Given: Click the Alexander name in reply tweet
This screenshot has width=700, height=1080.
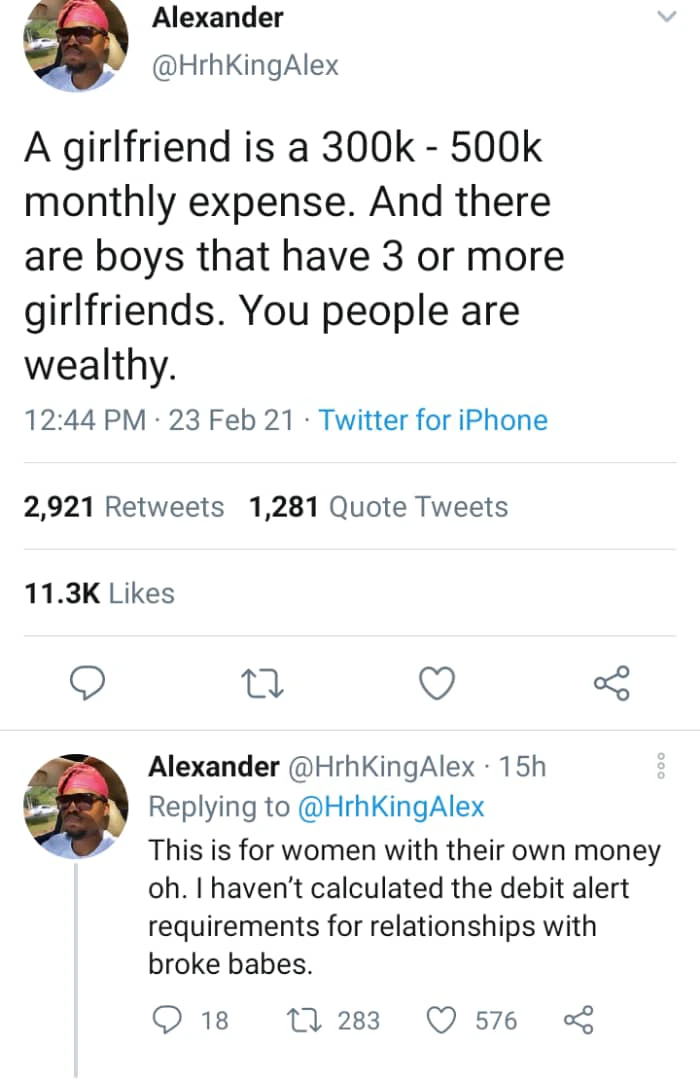Looking at the screenshot, I should pos(213,767).
